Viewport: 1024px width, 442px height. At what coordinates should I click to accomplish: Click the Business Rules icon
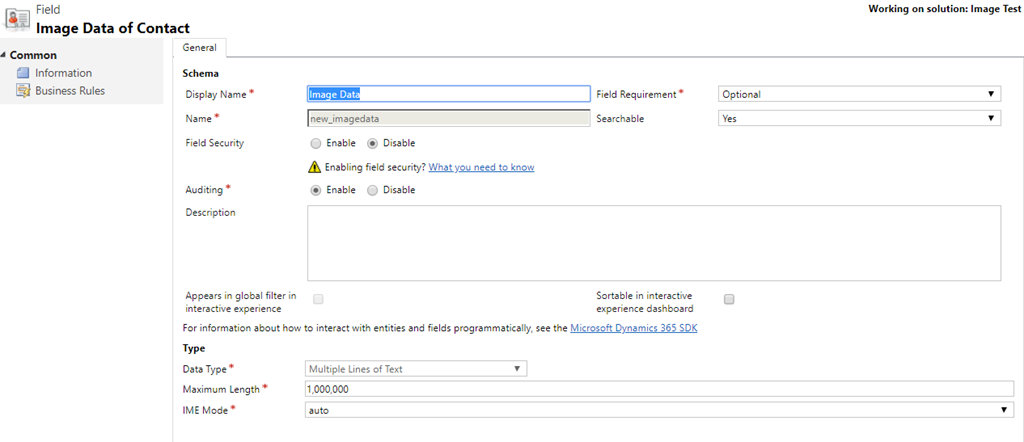pos(23,91)
